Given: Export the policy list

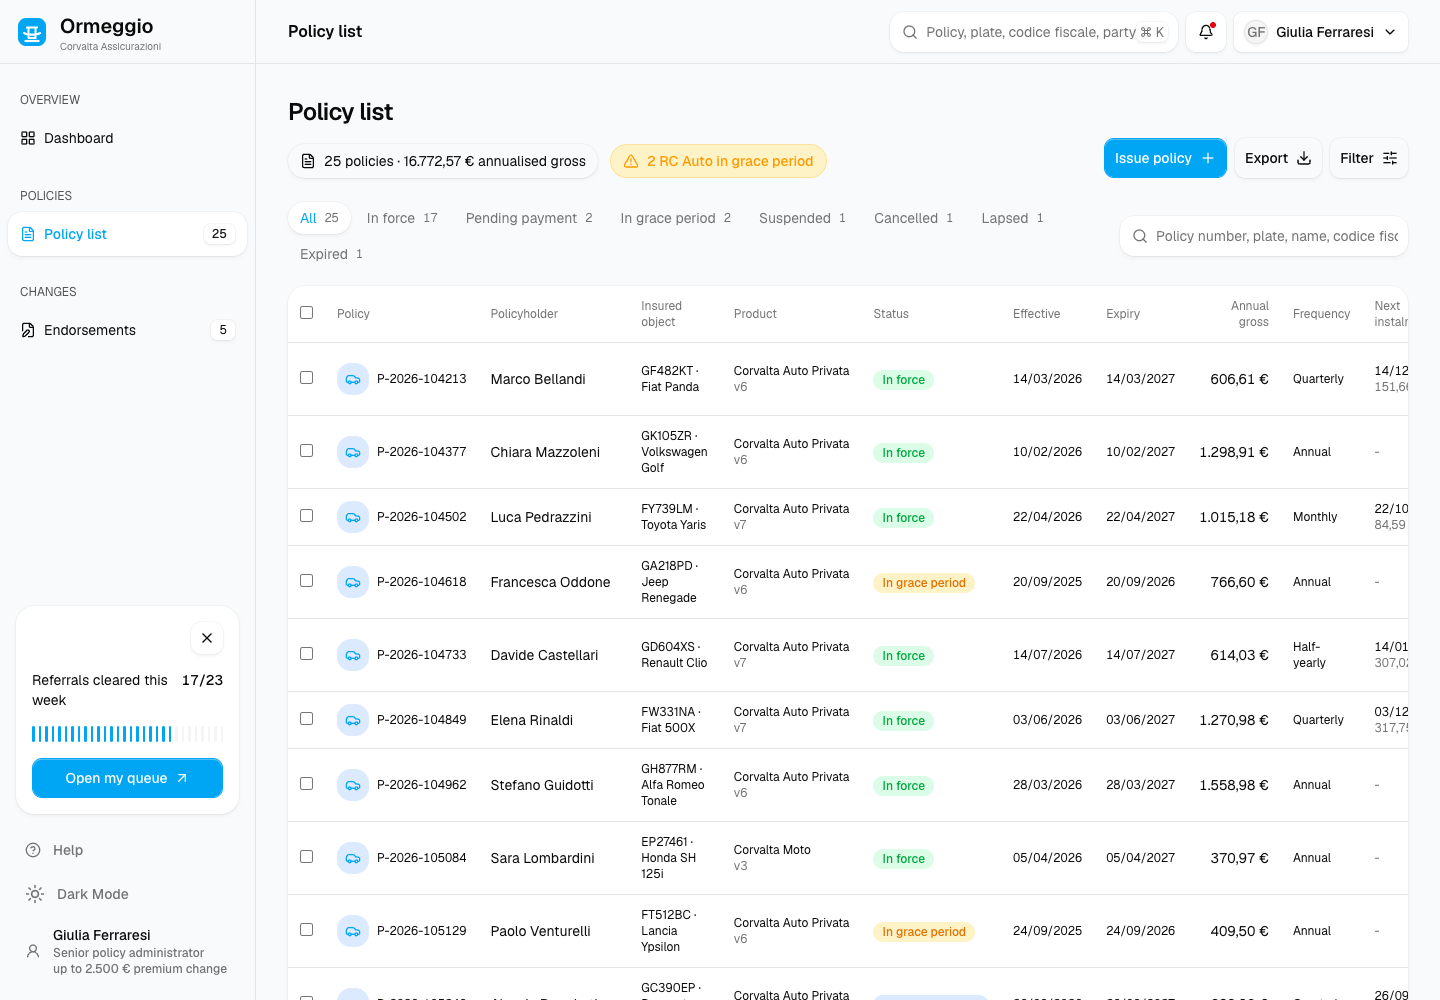Looking at the screenshot, I should point(1278,158).
